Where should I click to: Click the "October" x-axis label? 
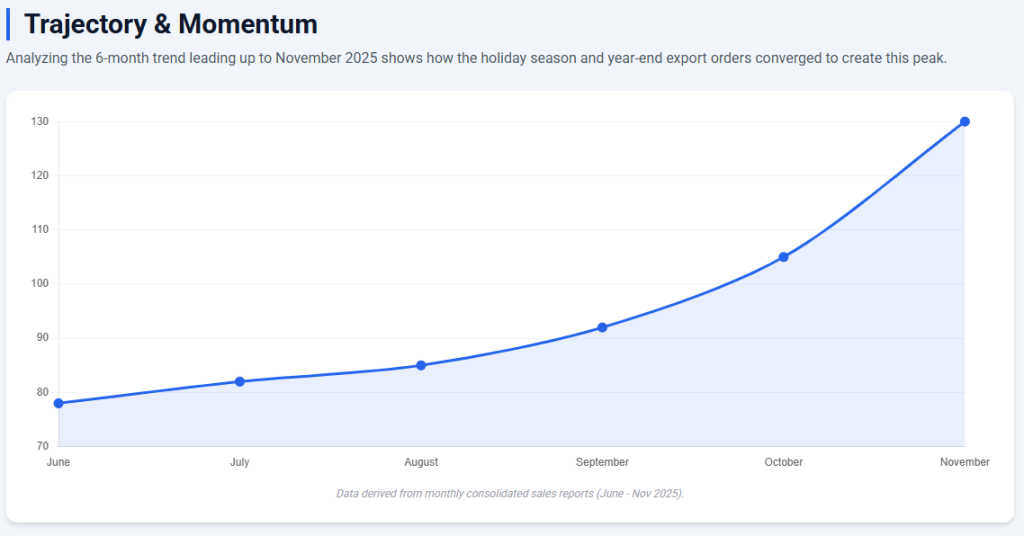[783, 462]
